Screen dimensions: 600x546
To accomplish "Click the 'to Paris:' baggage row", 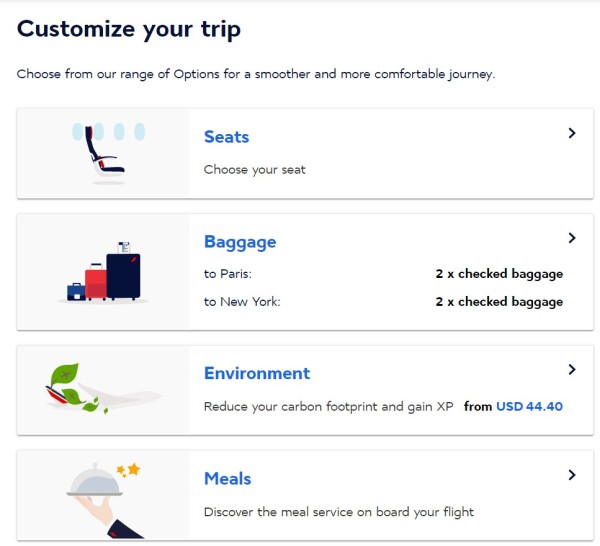I will (227, 274).
